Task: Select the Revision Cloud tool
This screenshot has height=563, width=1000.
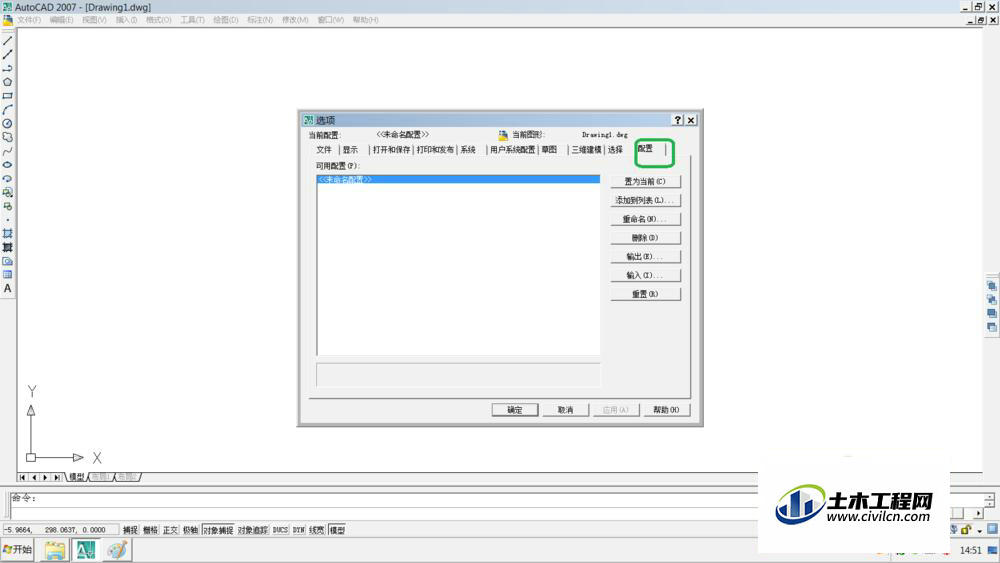Action: (x=8, y=137)
